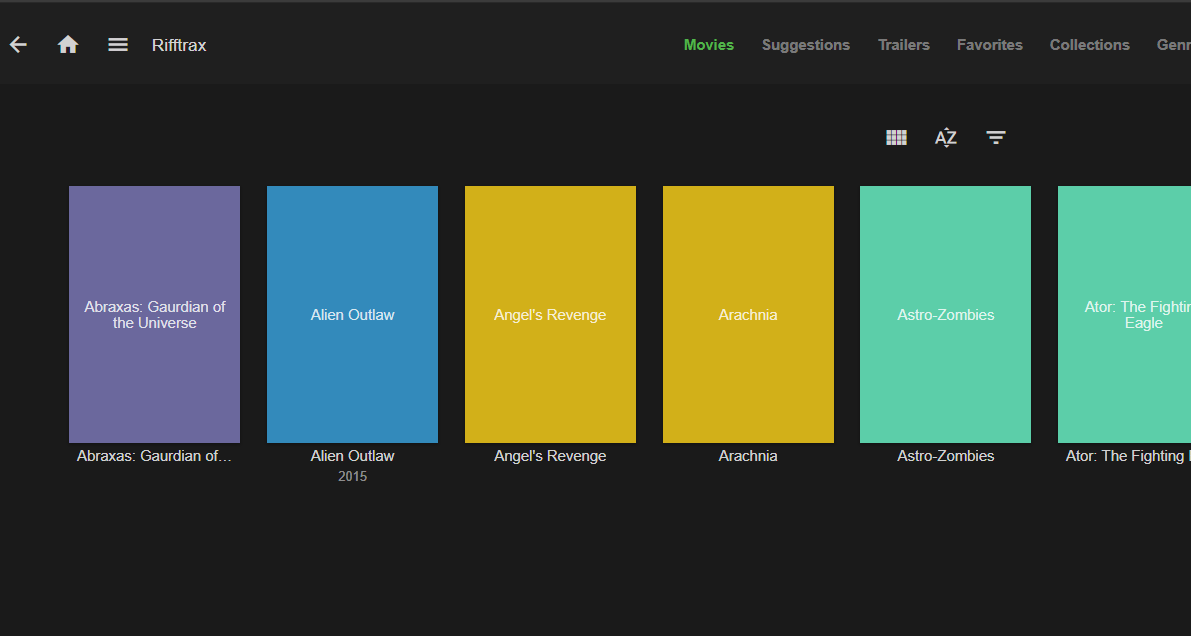Open the Ator: The Fighting Eagle poster
Screen dimensions: 1191x636
tap(1124, 314)
